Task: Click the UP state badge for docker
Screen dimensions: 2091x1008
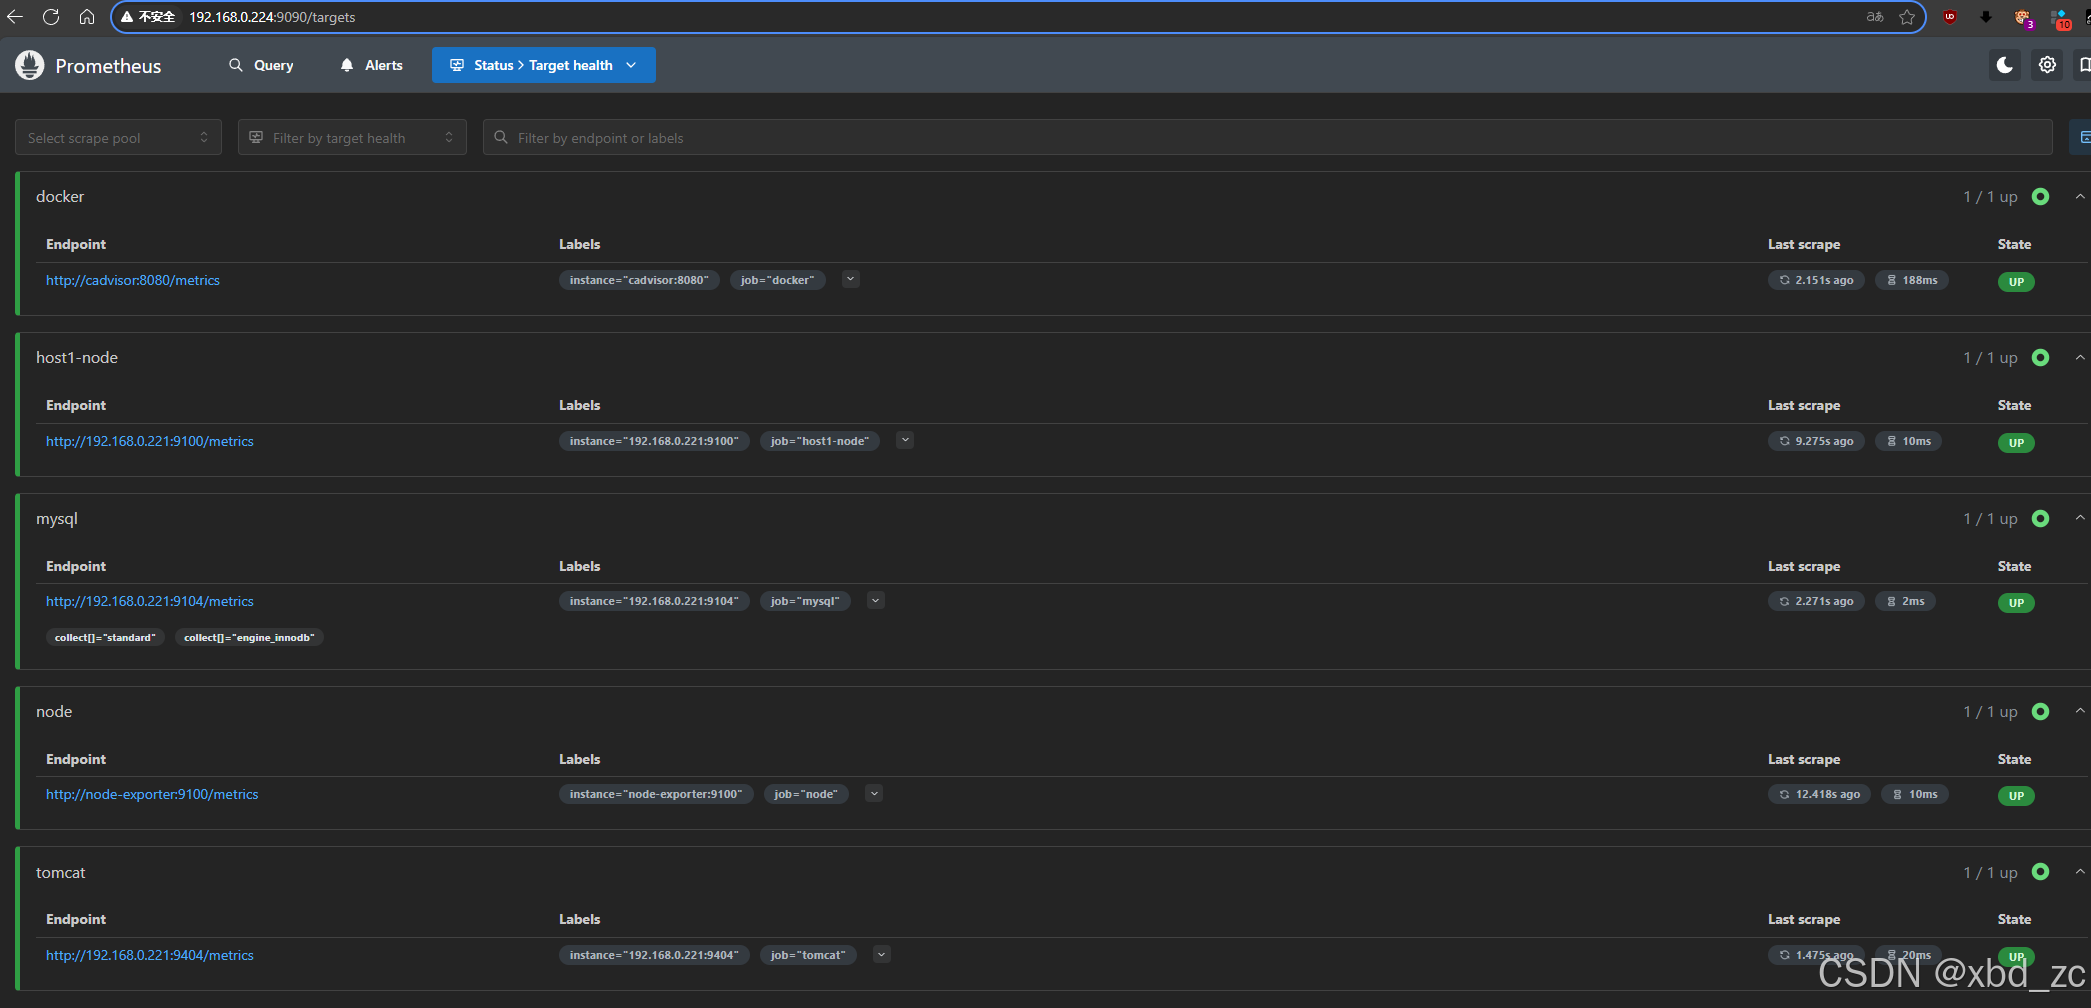Action: pos(2016,282)
